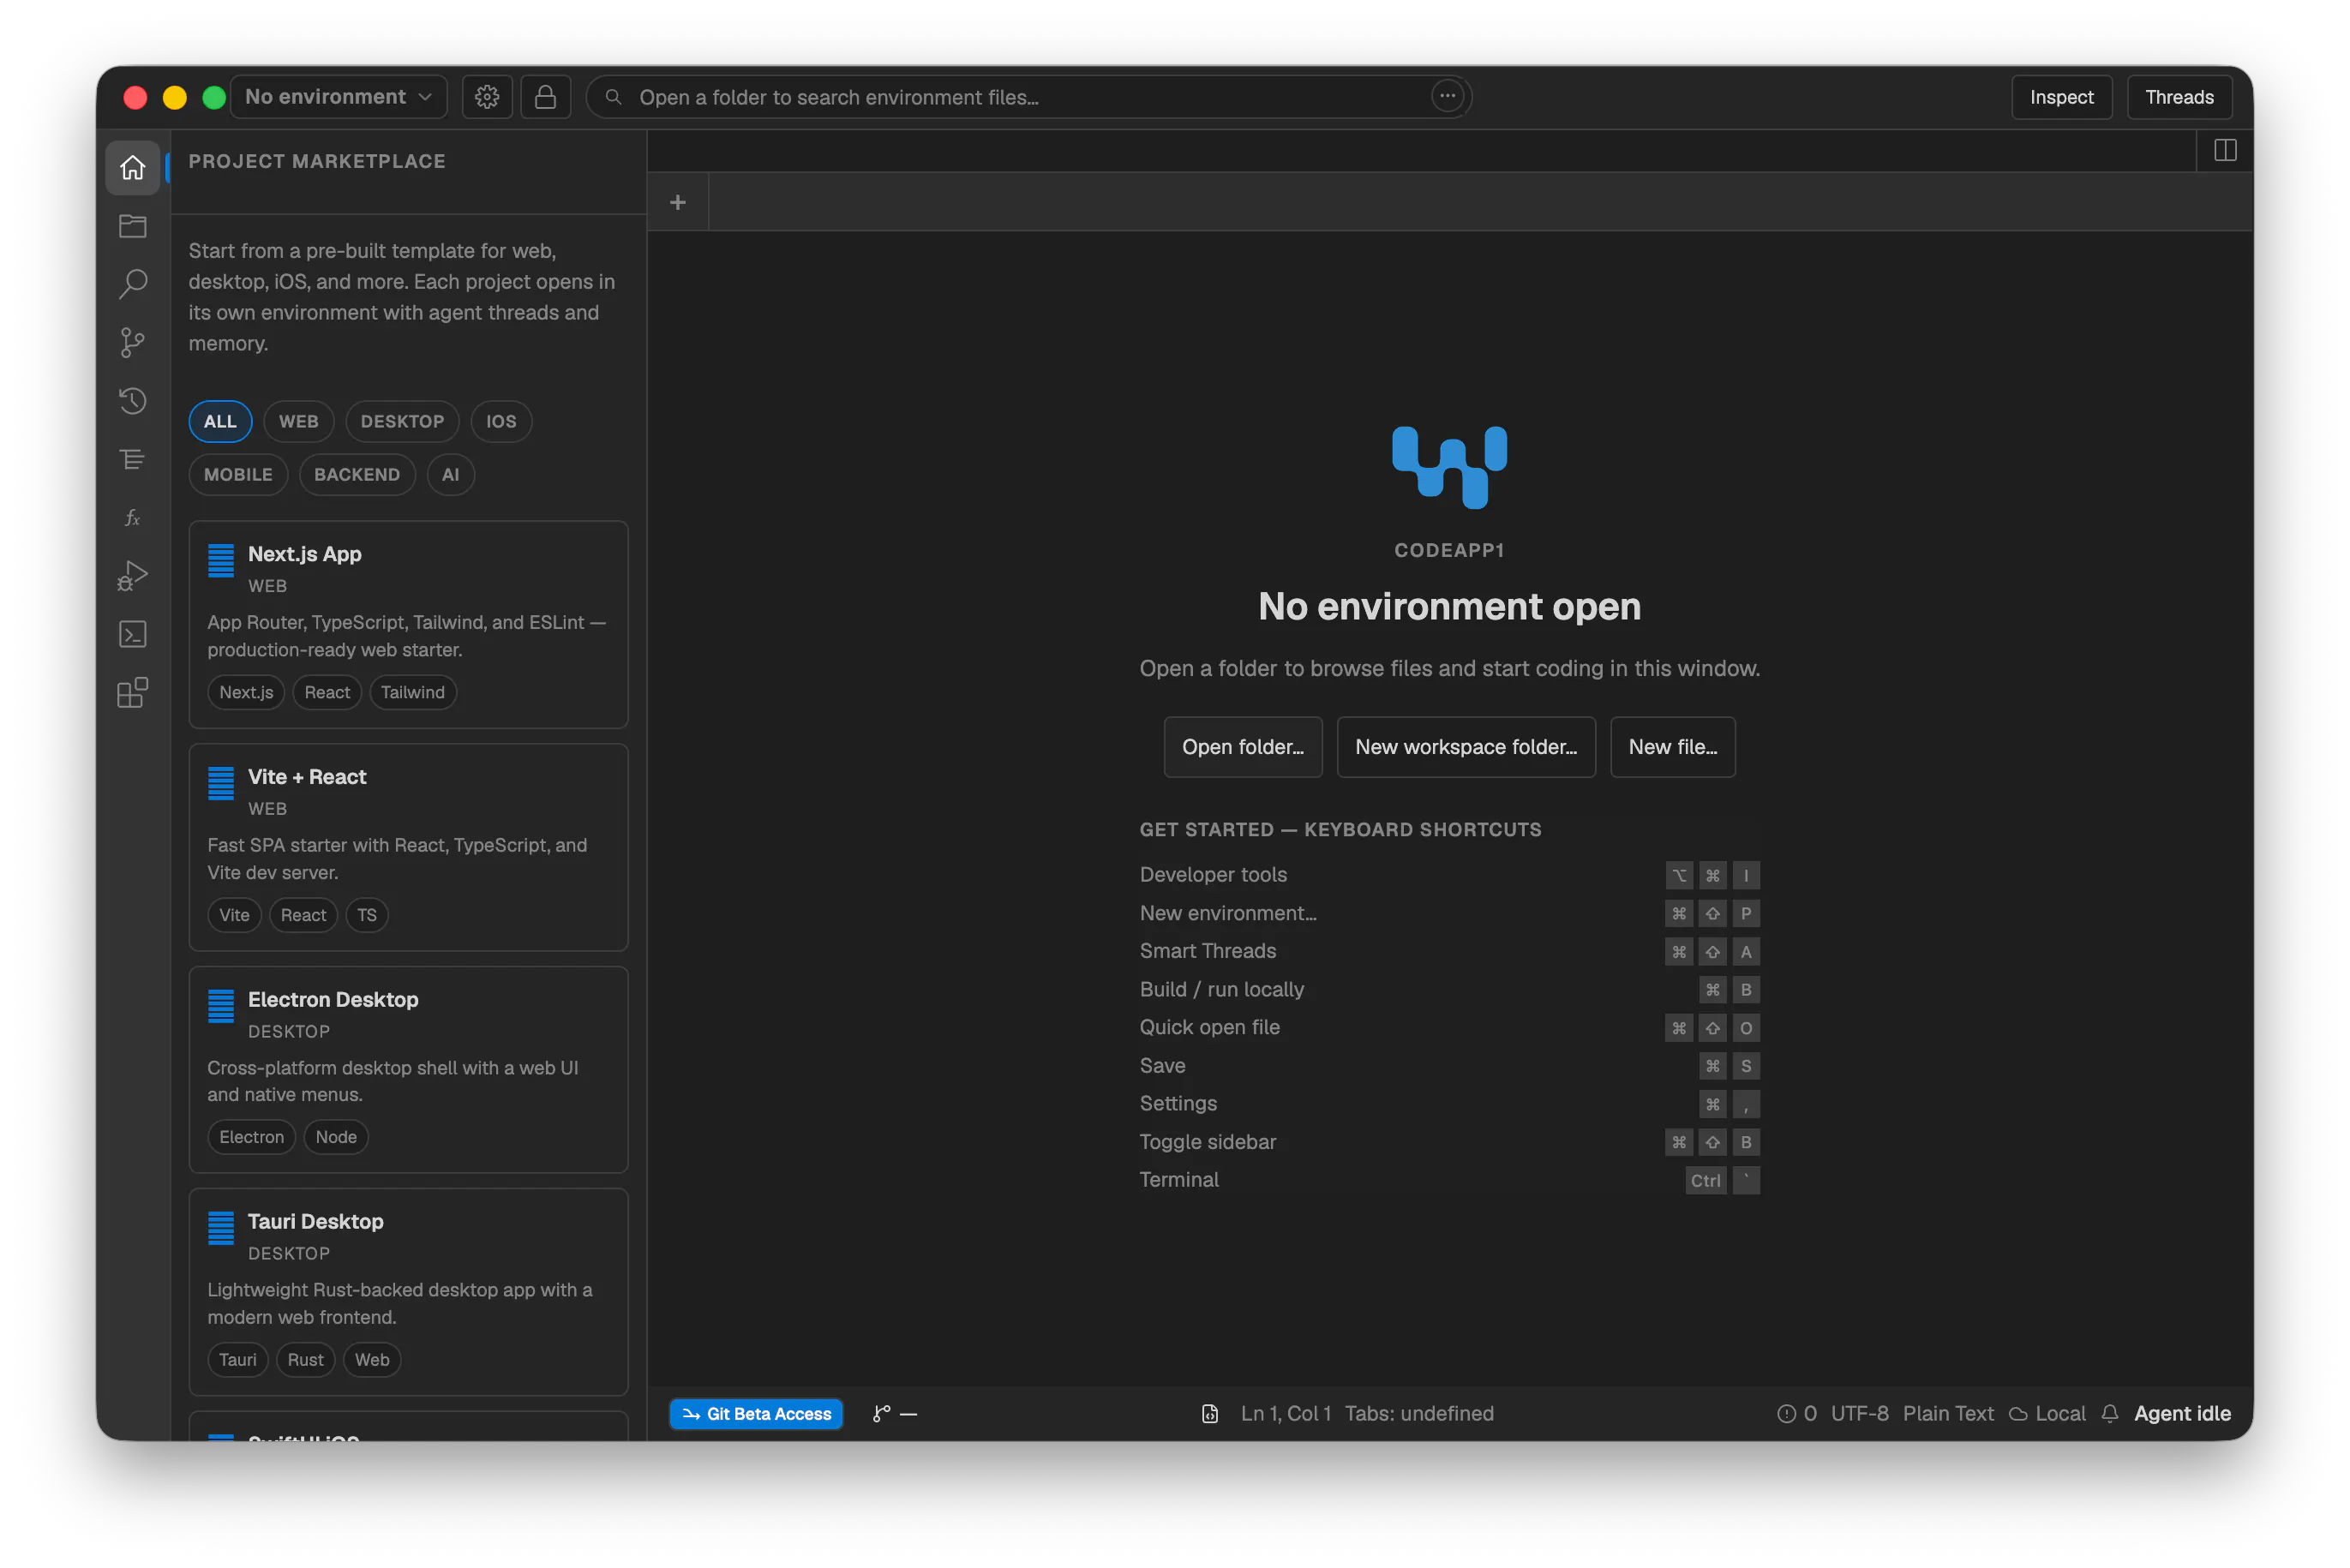Click Ln 1, Col 1 in status bar
Image resolution: width=2350 pixels, height=1568 pixels.
[x=1285, y=1413]
